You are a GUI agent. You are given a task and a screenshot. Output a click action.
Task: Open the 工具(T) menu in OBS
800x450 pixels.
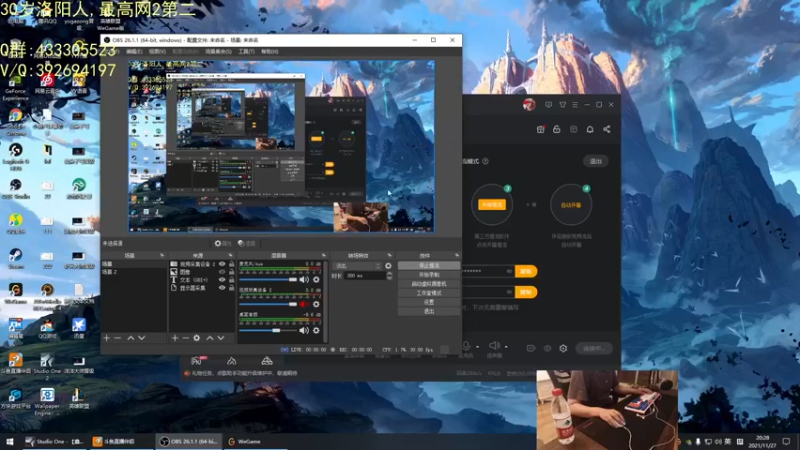(246, 52)
